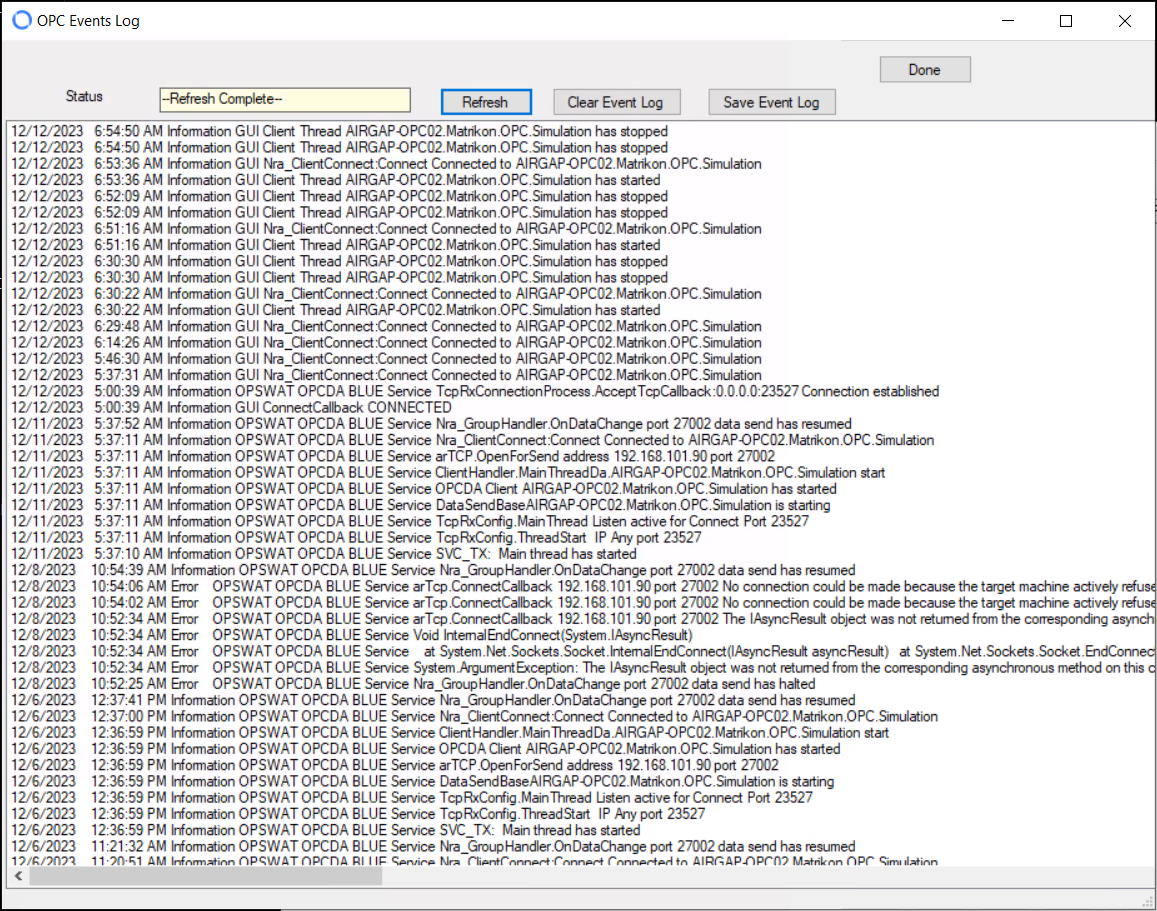This screenshot has width=1157, height=911.
Task: Select the 6:29:48 AM Nra_ClientConnect entry
Action: [387, 326]
